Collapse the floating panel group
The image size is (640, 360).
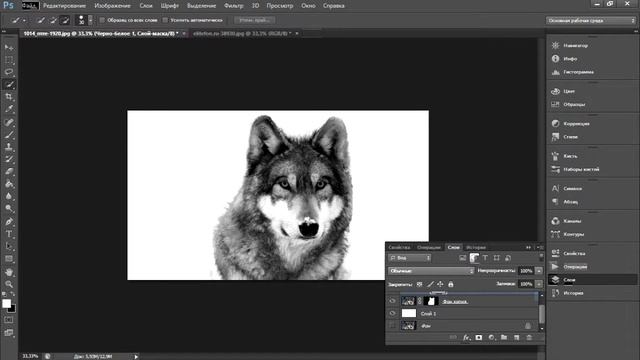pyautogui.click(x=529, y=247)
